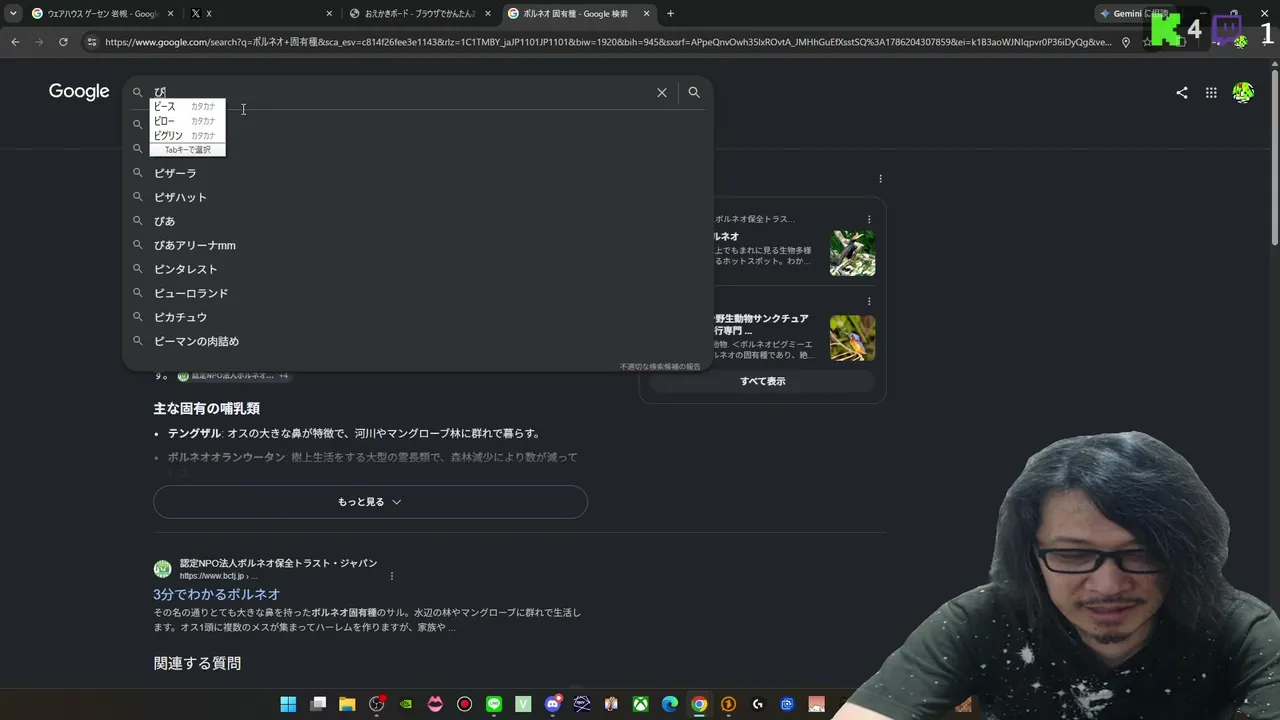
Task: Open options for the 野生動物サンクチュア card
Action: click(869, 301)
